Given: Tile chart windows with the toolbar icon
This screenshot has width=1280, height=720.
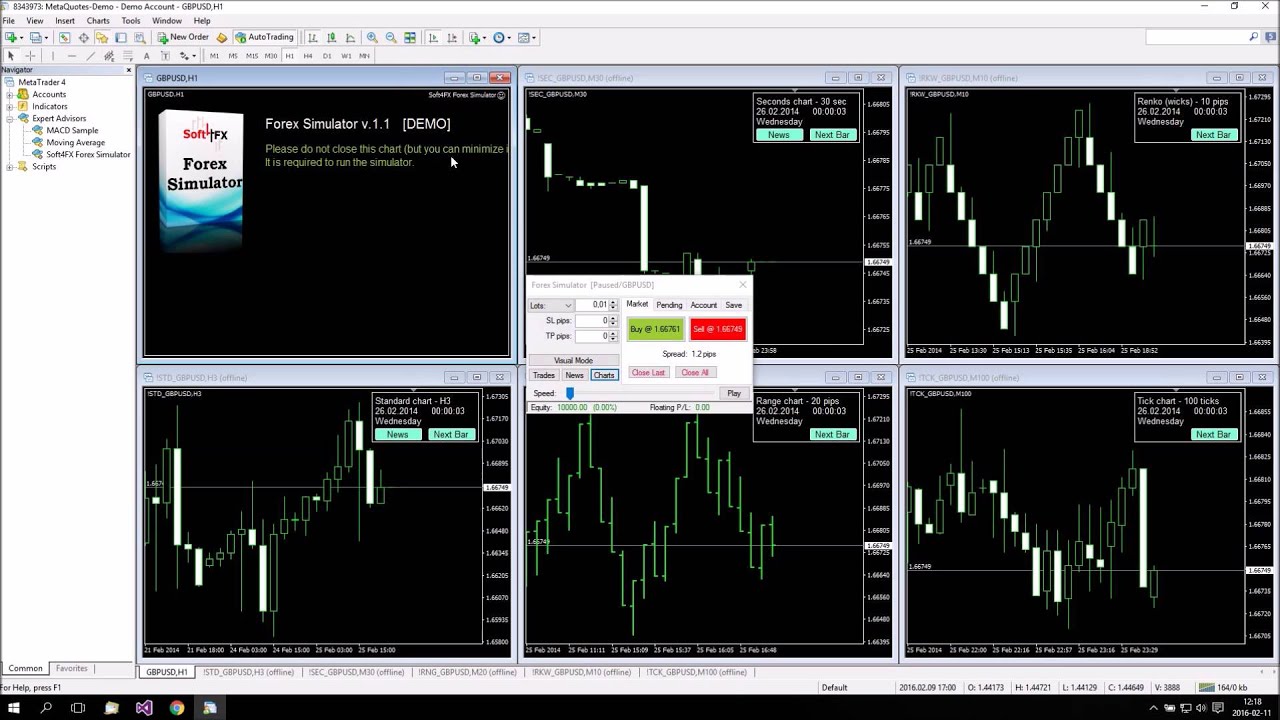Looking at the screenshot, I should click(x=410, y=37).
